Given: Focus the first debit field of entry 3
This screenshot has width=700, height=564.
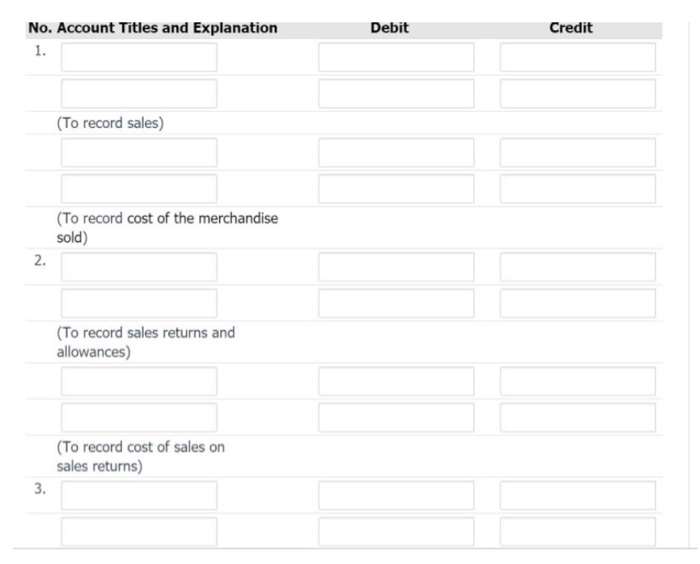Looking at the screenshot, I should coord(396,495).
